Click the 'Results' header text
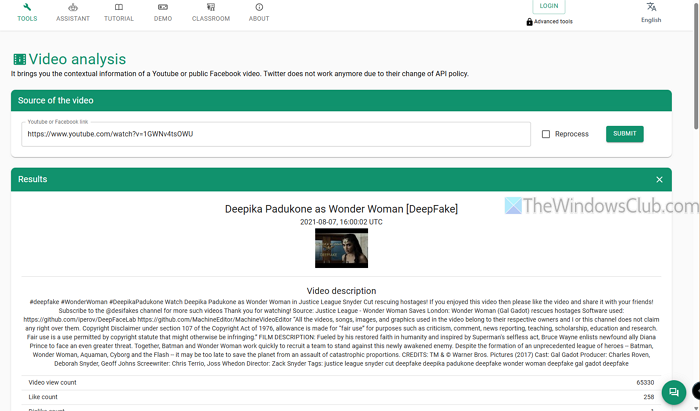Screen dimensions: 700x411 33,179
